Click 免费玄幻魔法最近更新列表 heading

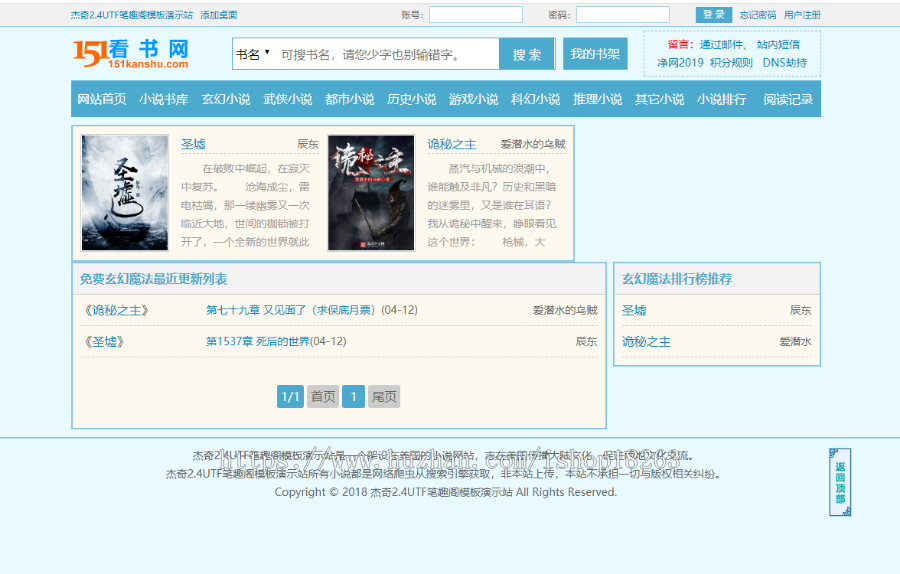153,279
